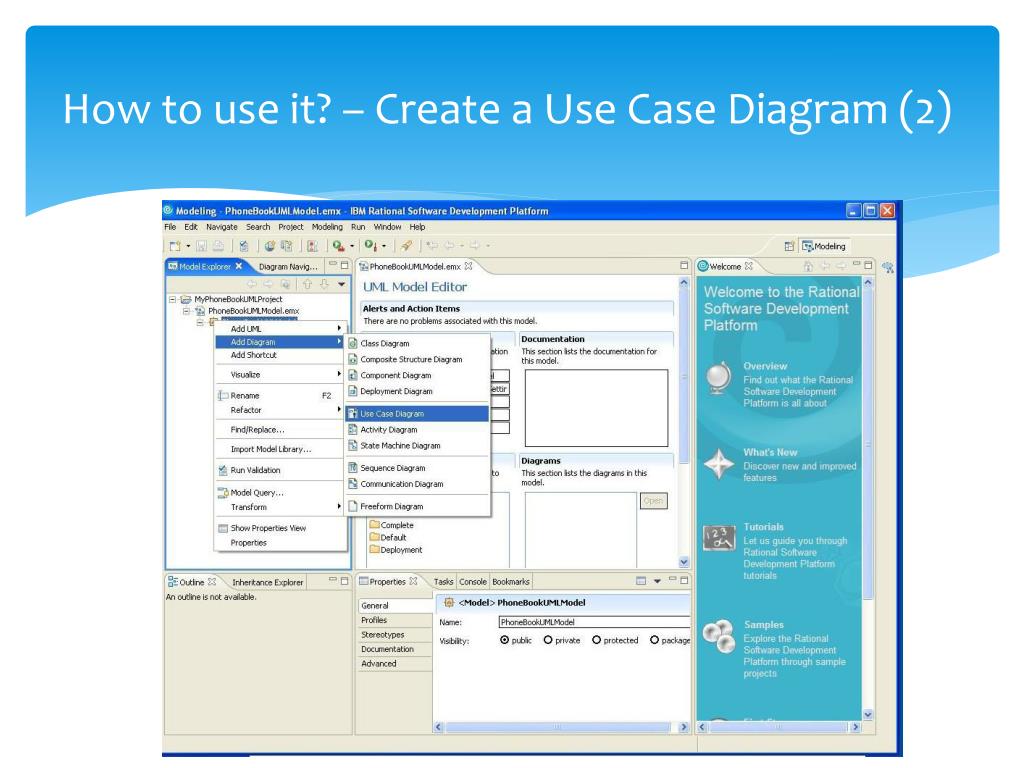Open the Debug dropdown arrow
The height and width of the screenshot is (768, 1024).
click(x=352, y=247)
